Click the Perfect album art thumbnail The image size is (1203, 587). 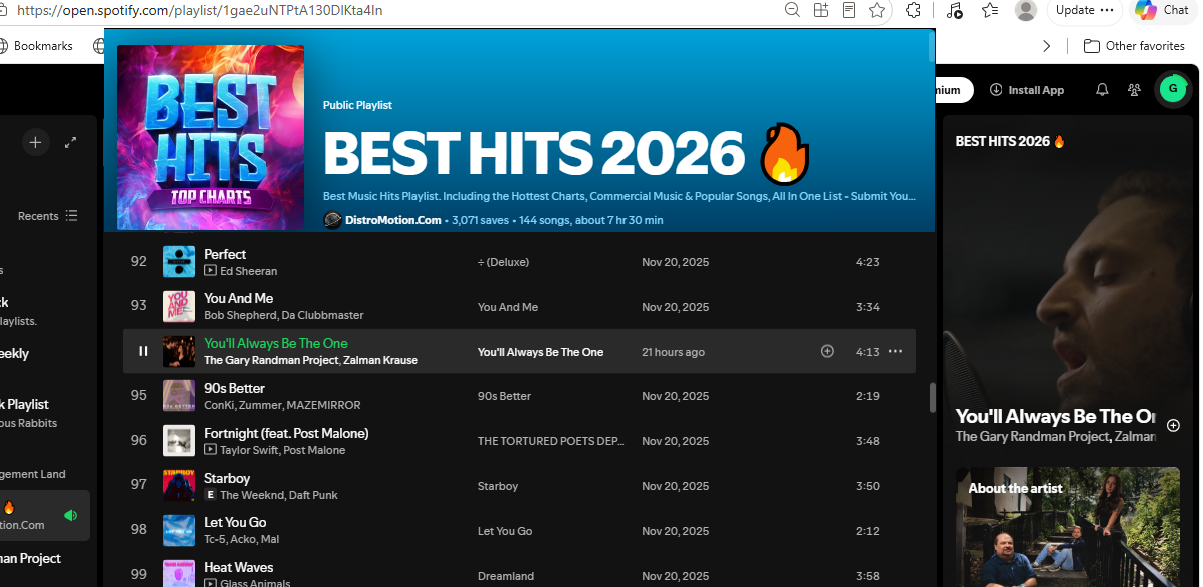[x=179, y=262]
